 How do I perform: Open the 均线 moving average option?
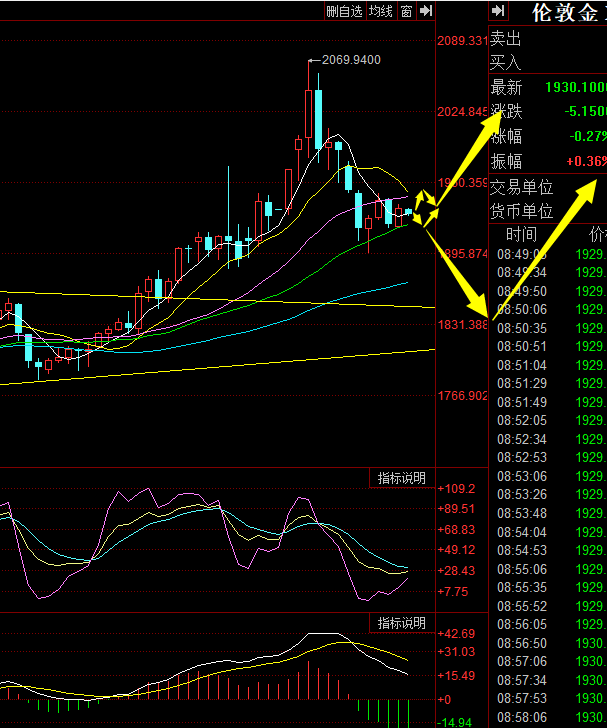click(381, 11)
